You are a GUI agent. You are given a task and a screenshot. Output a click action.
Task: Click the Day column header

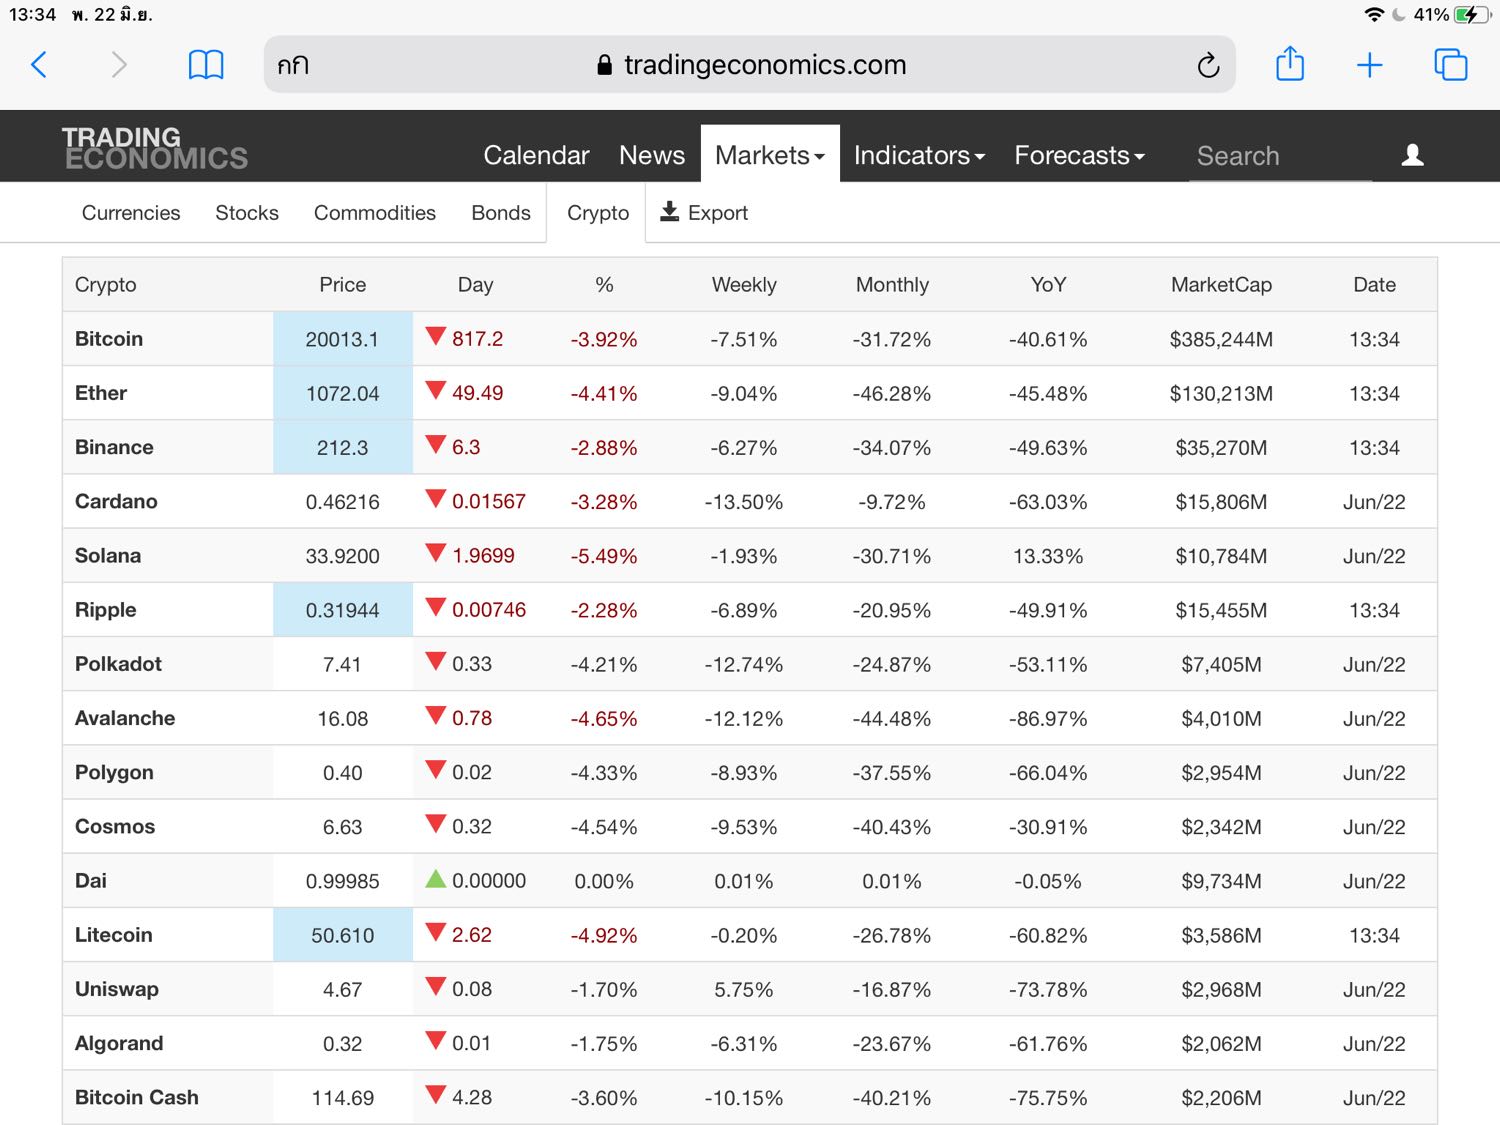tap(475, 285)
